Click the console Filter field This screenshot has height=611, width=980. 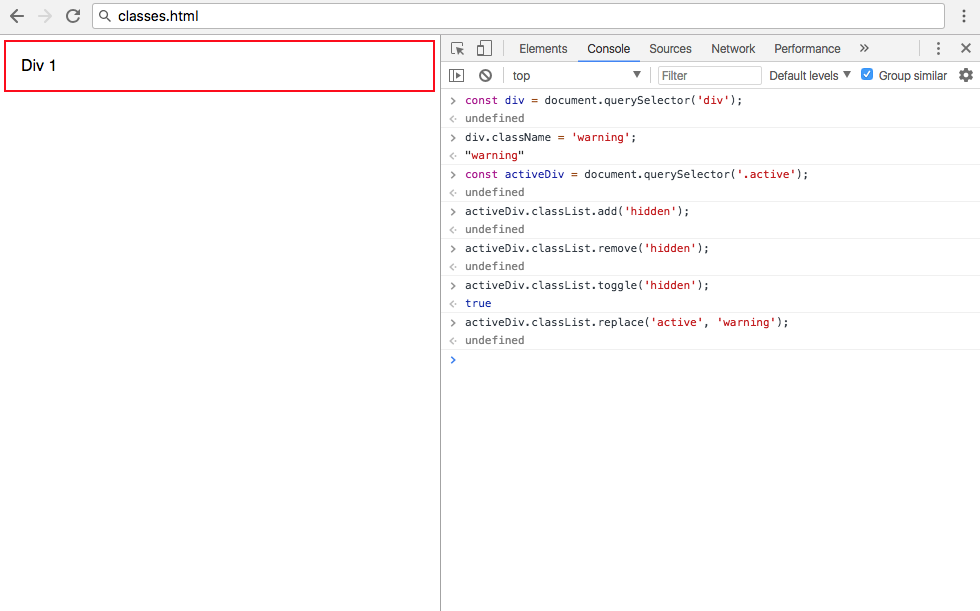coord(710,75)
